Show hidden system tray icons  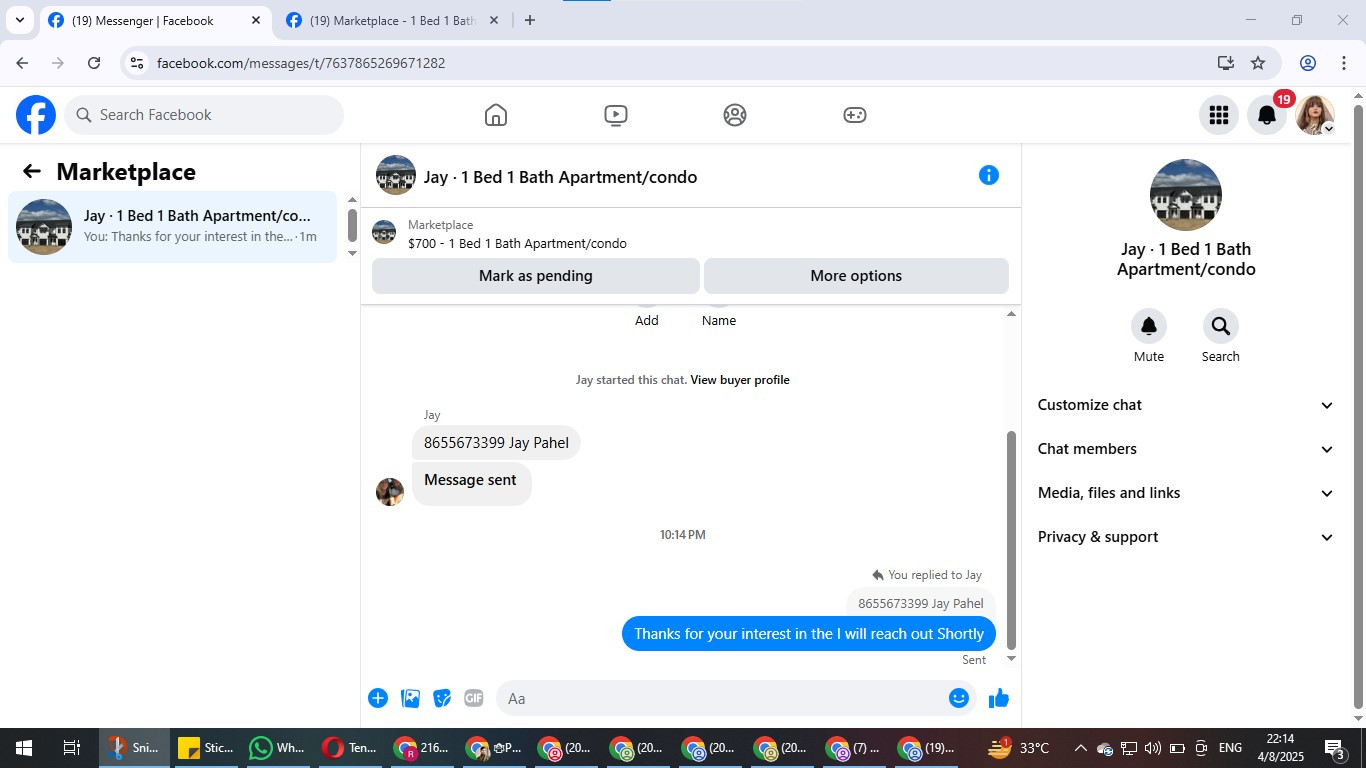coord(1080,748)
